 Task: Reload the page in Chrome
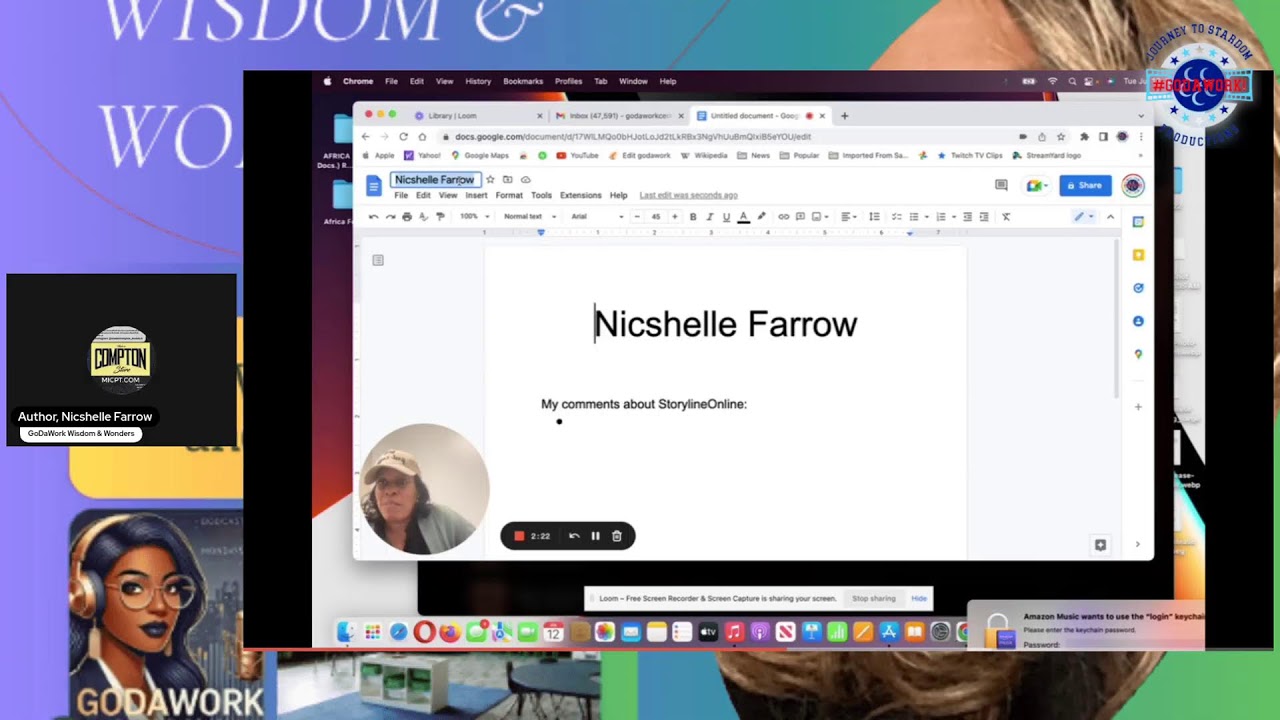[x=403, y=137]
